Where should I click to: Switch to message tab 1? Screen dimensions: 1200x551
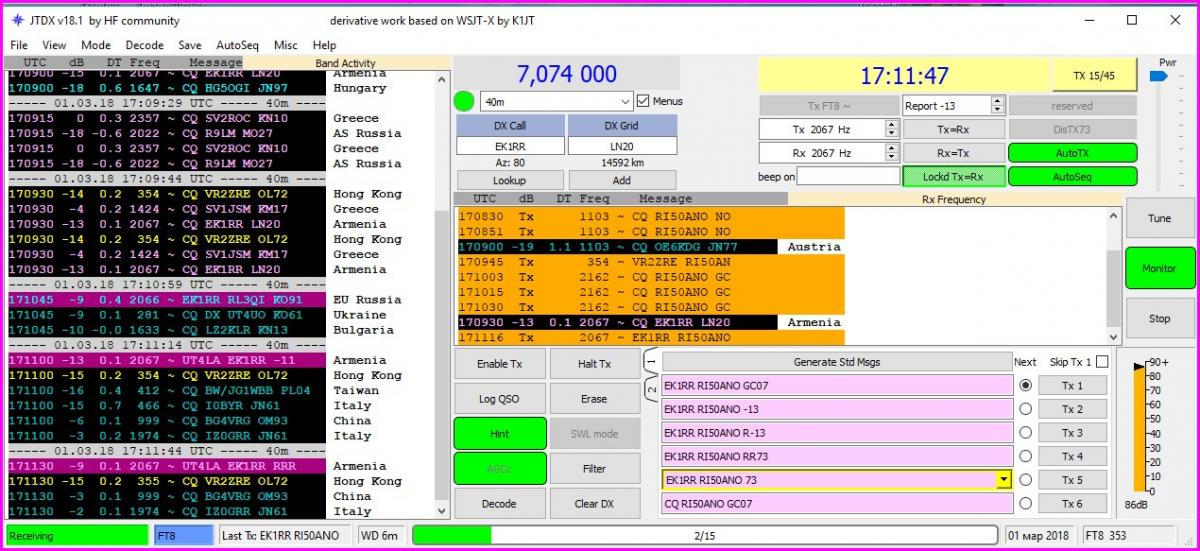[x=651, y=362]
